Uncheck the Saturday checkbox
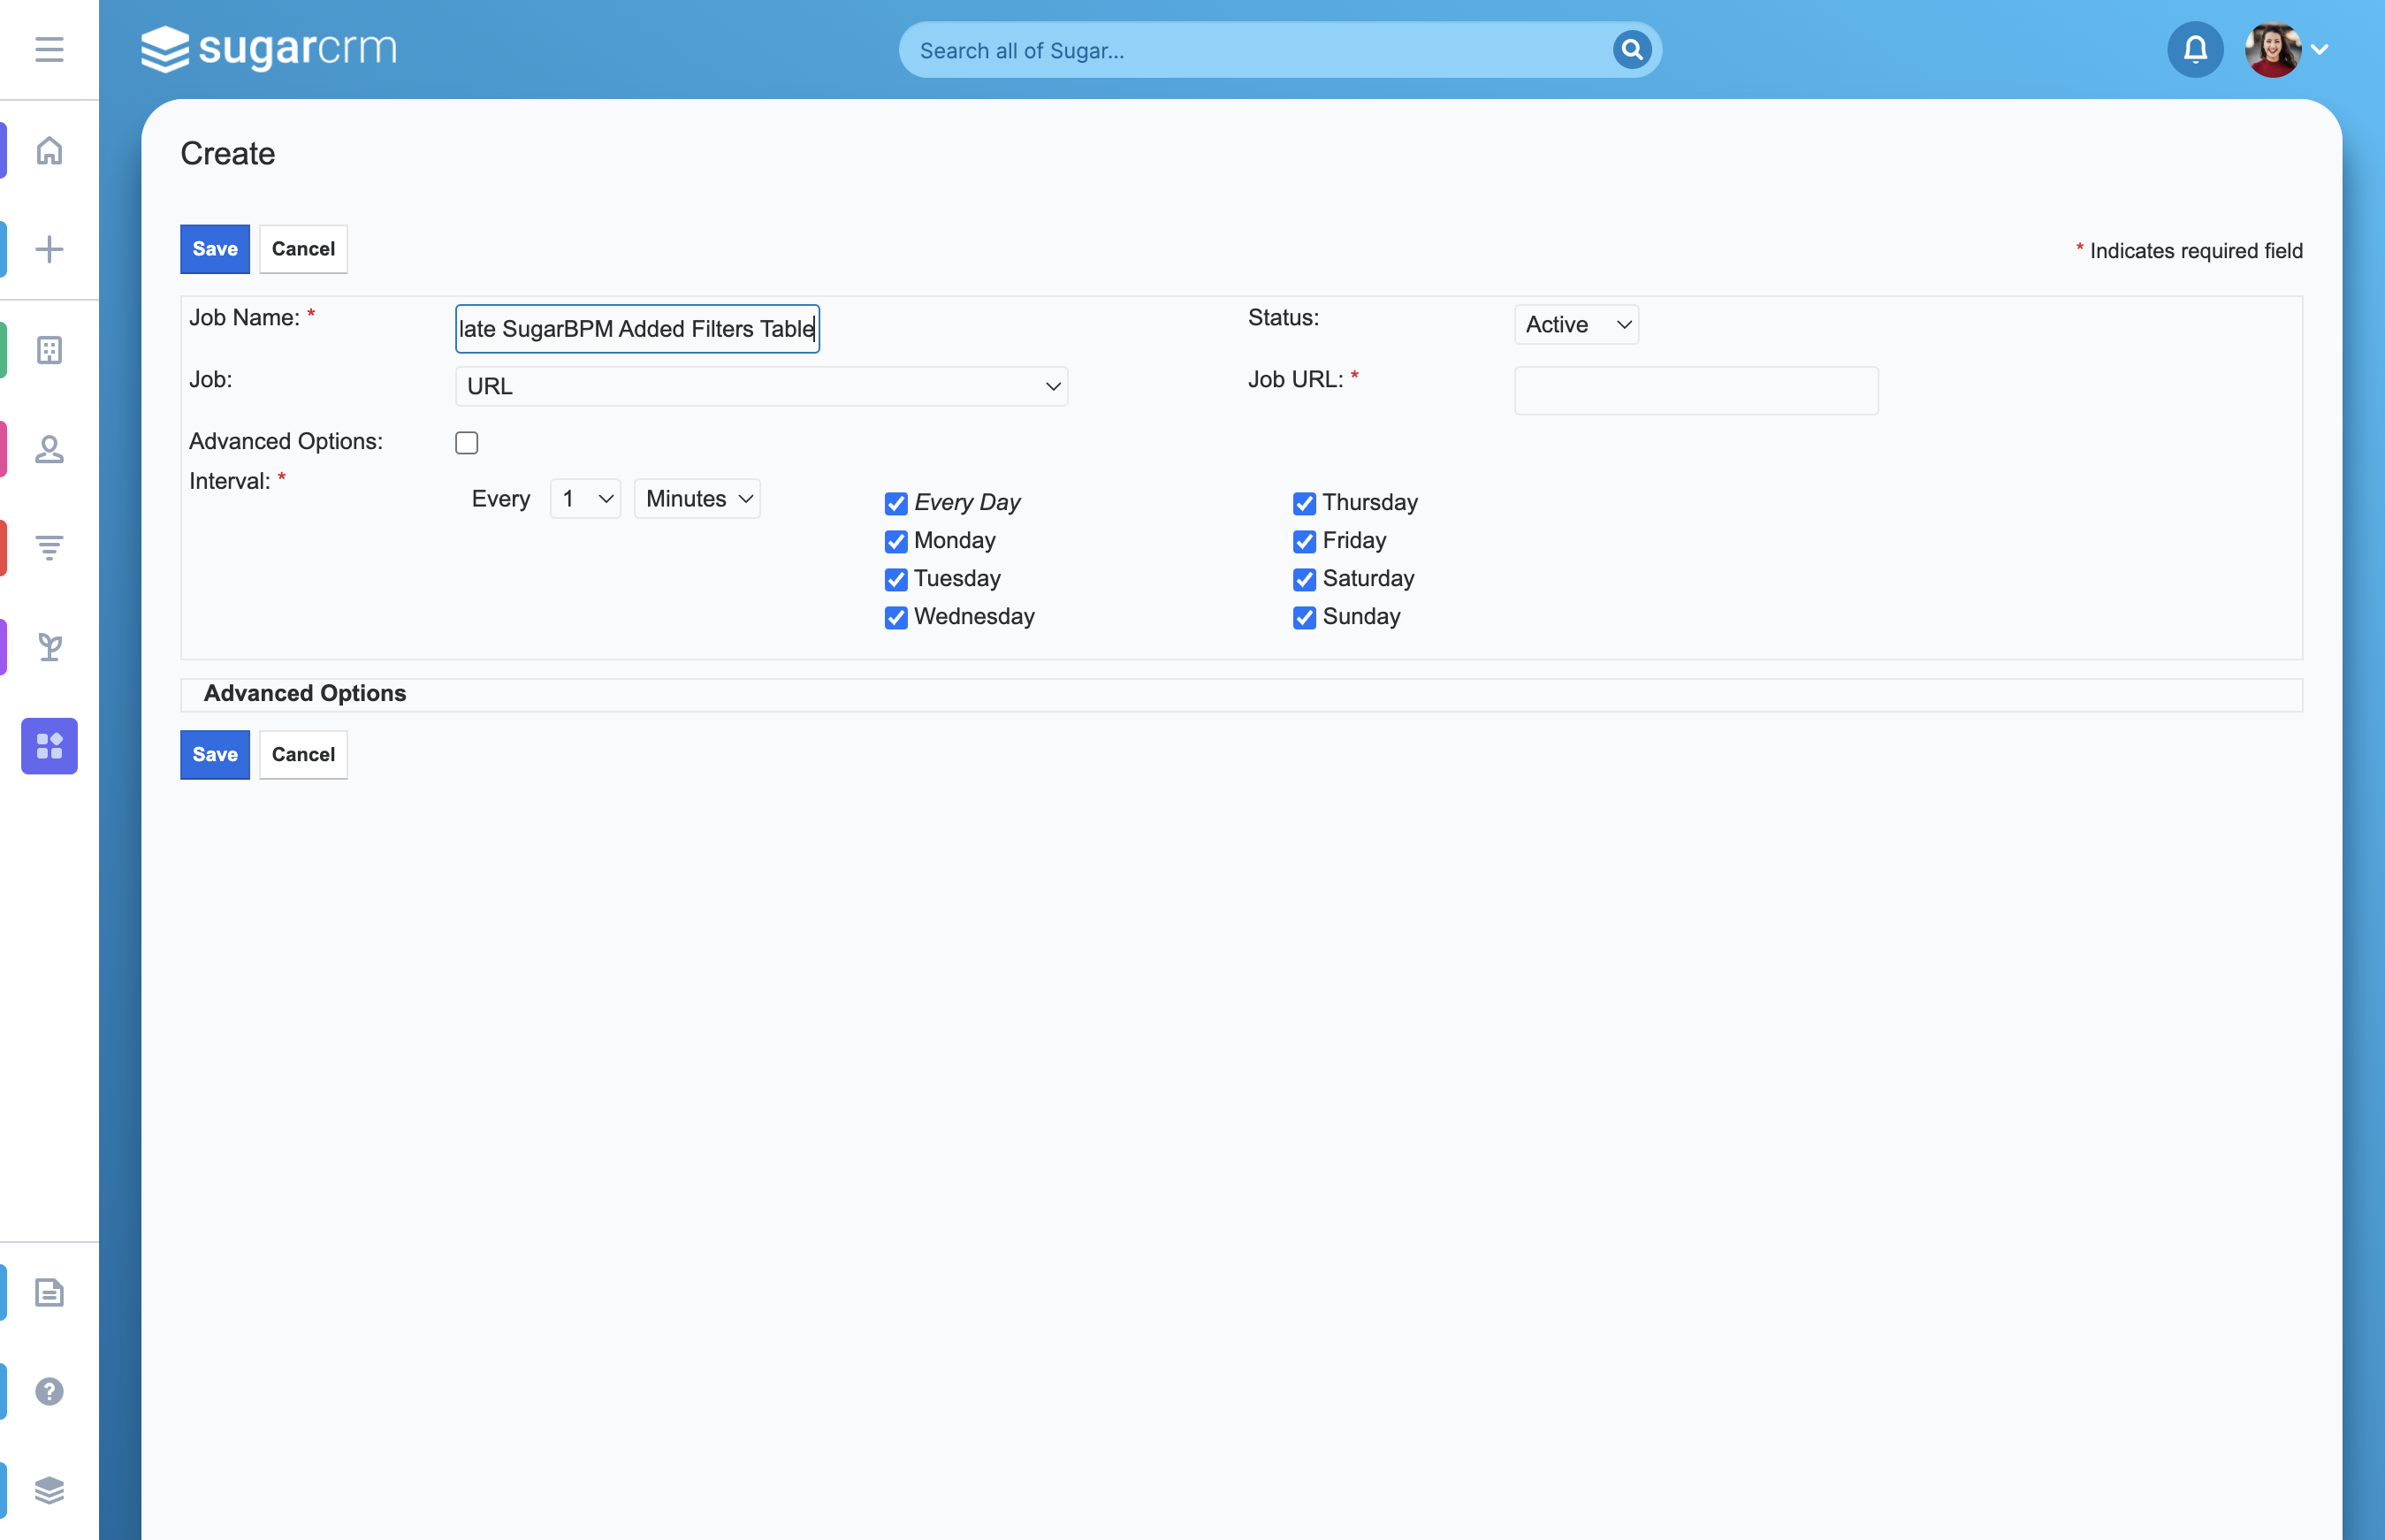Image resolution: width=2385 pixels, height=1540 pixels. (1304, 579)
